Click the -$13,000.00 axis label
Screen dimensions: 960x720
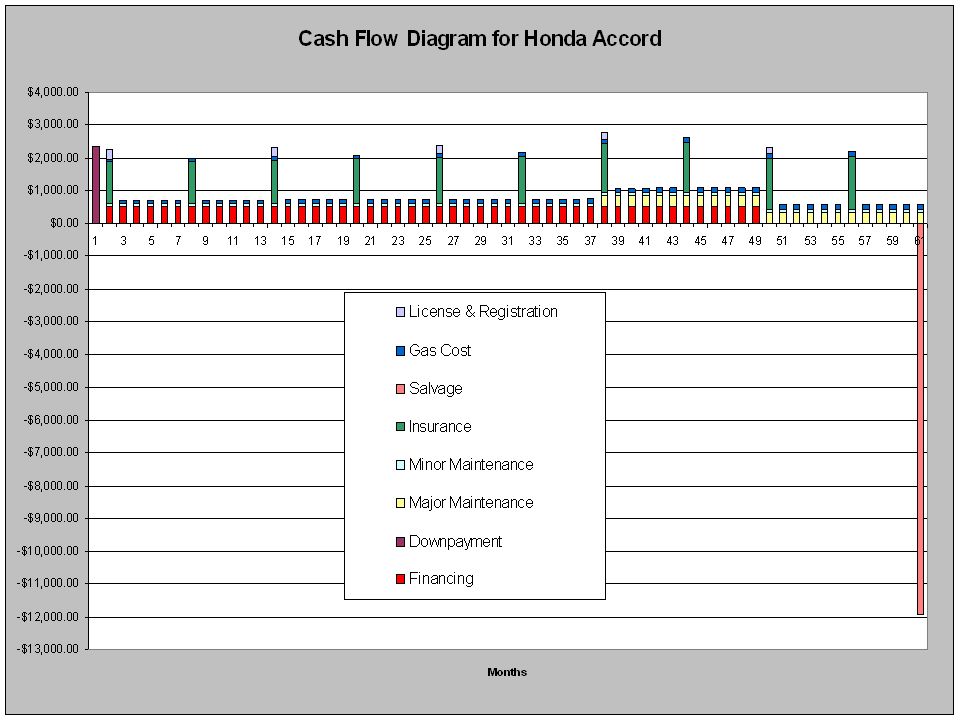49,649
